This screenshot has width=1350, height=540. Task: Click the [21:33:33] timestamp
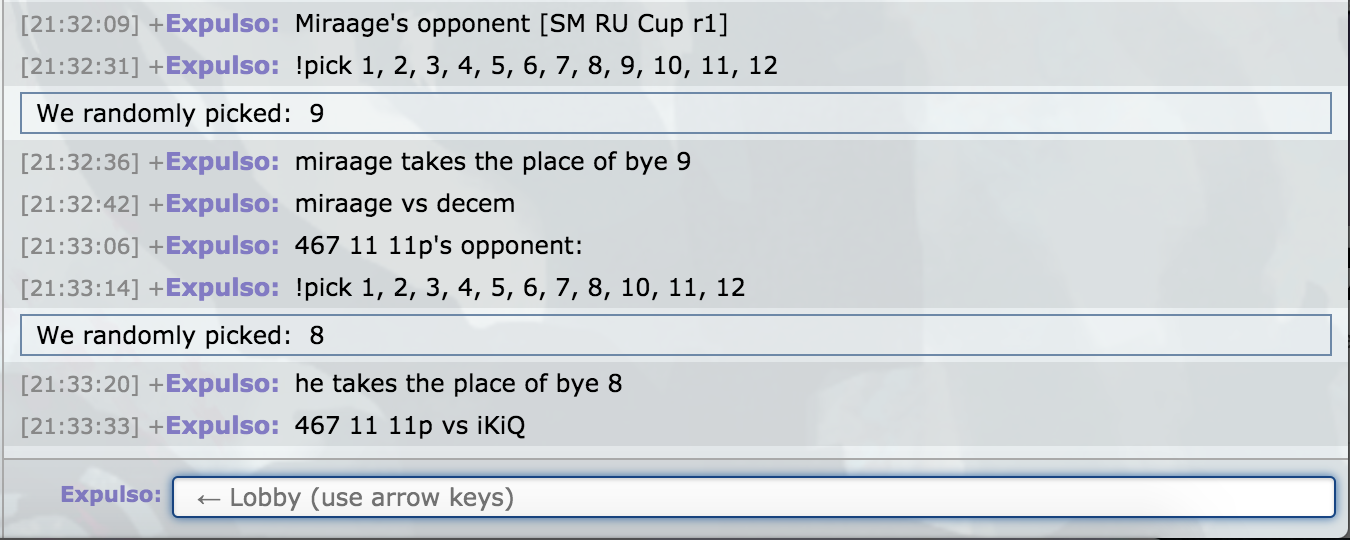click(x=80, y=426)
